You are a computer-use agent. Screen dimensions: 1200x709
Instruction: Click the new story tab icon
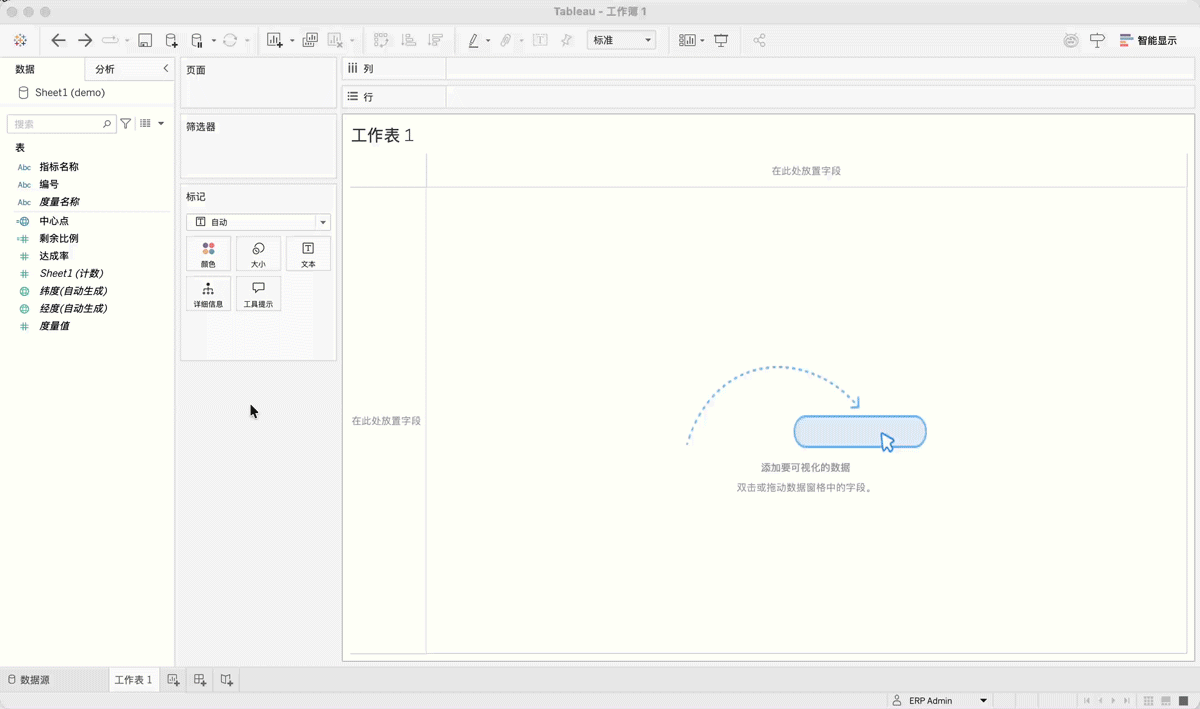[227, 680]
